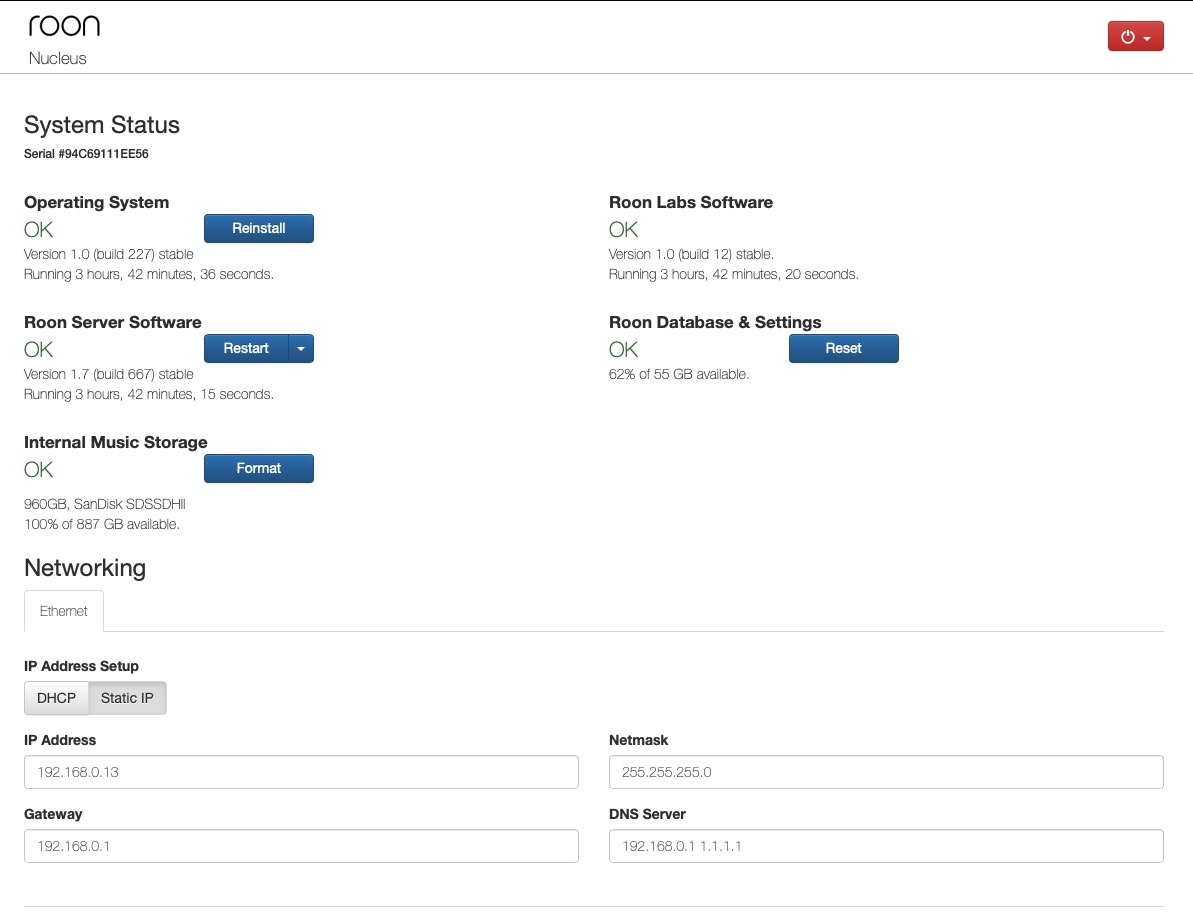Image resolution: width=1193 pixels, height=920 pixels.
Task: Click the Roon Labs Software heading
Action: coord(691,202)
